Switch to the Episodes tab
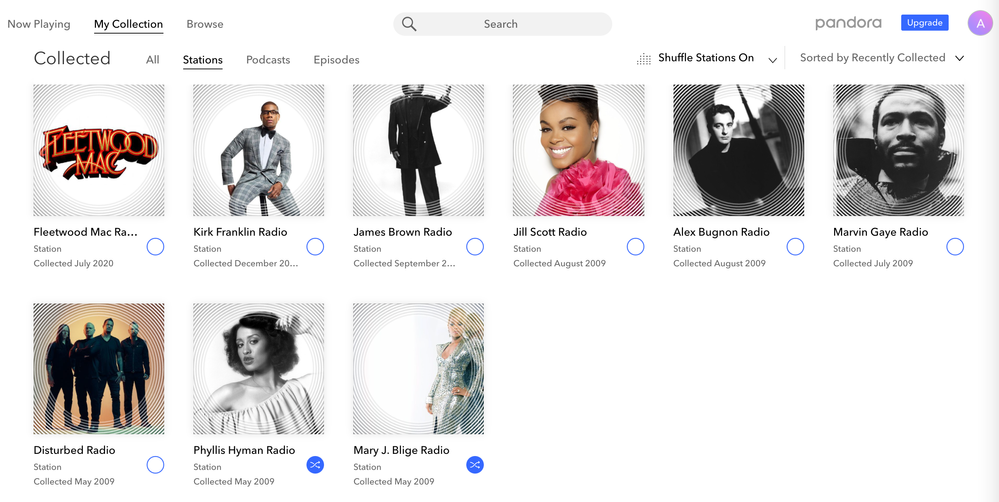The image size is (999, 502). point(336,60)
